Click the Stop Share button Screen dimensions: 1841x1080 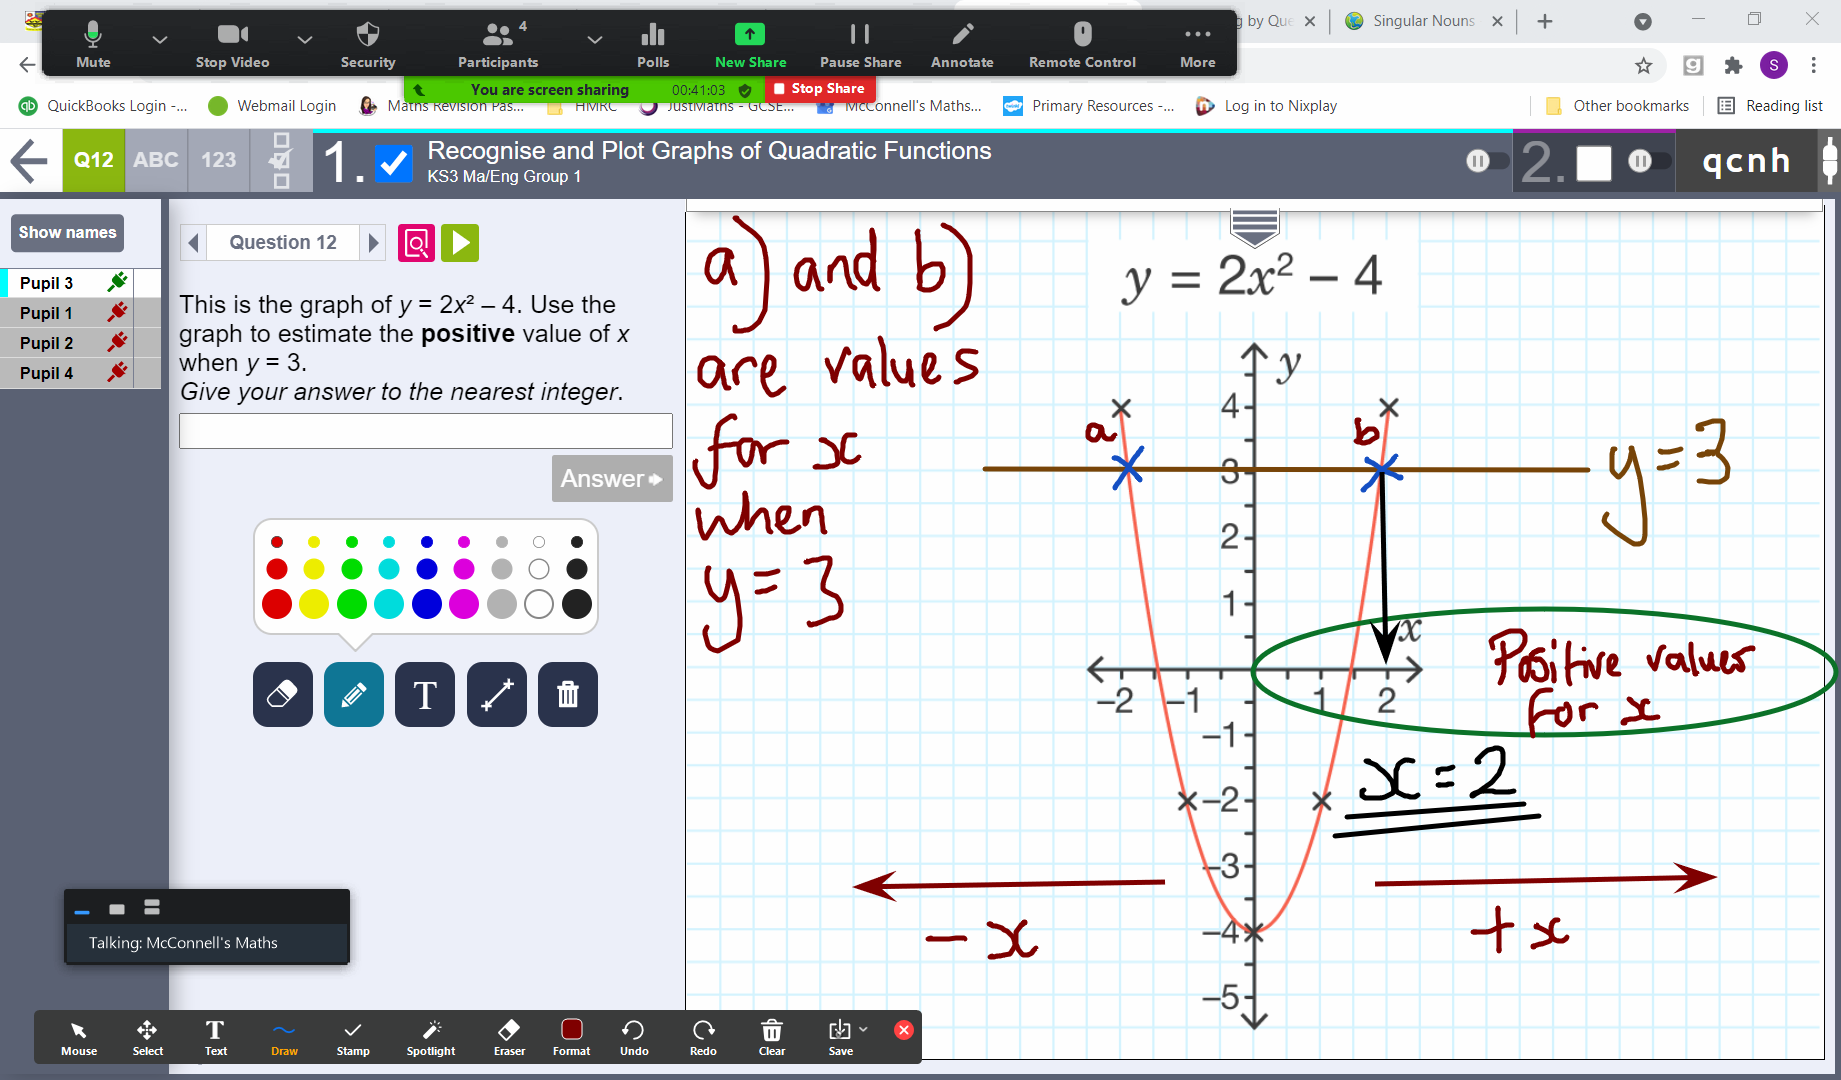(819, 89)
